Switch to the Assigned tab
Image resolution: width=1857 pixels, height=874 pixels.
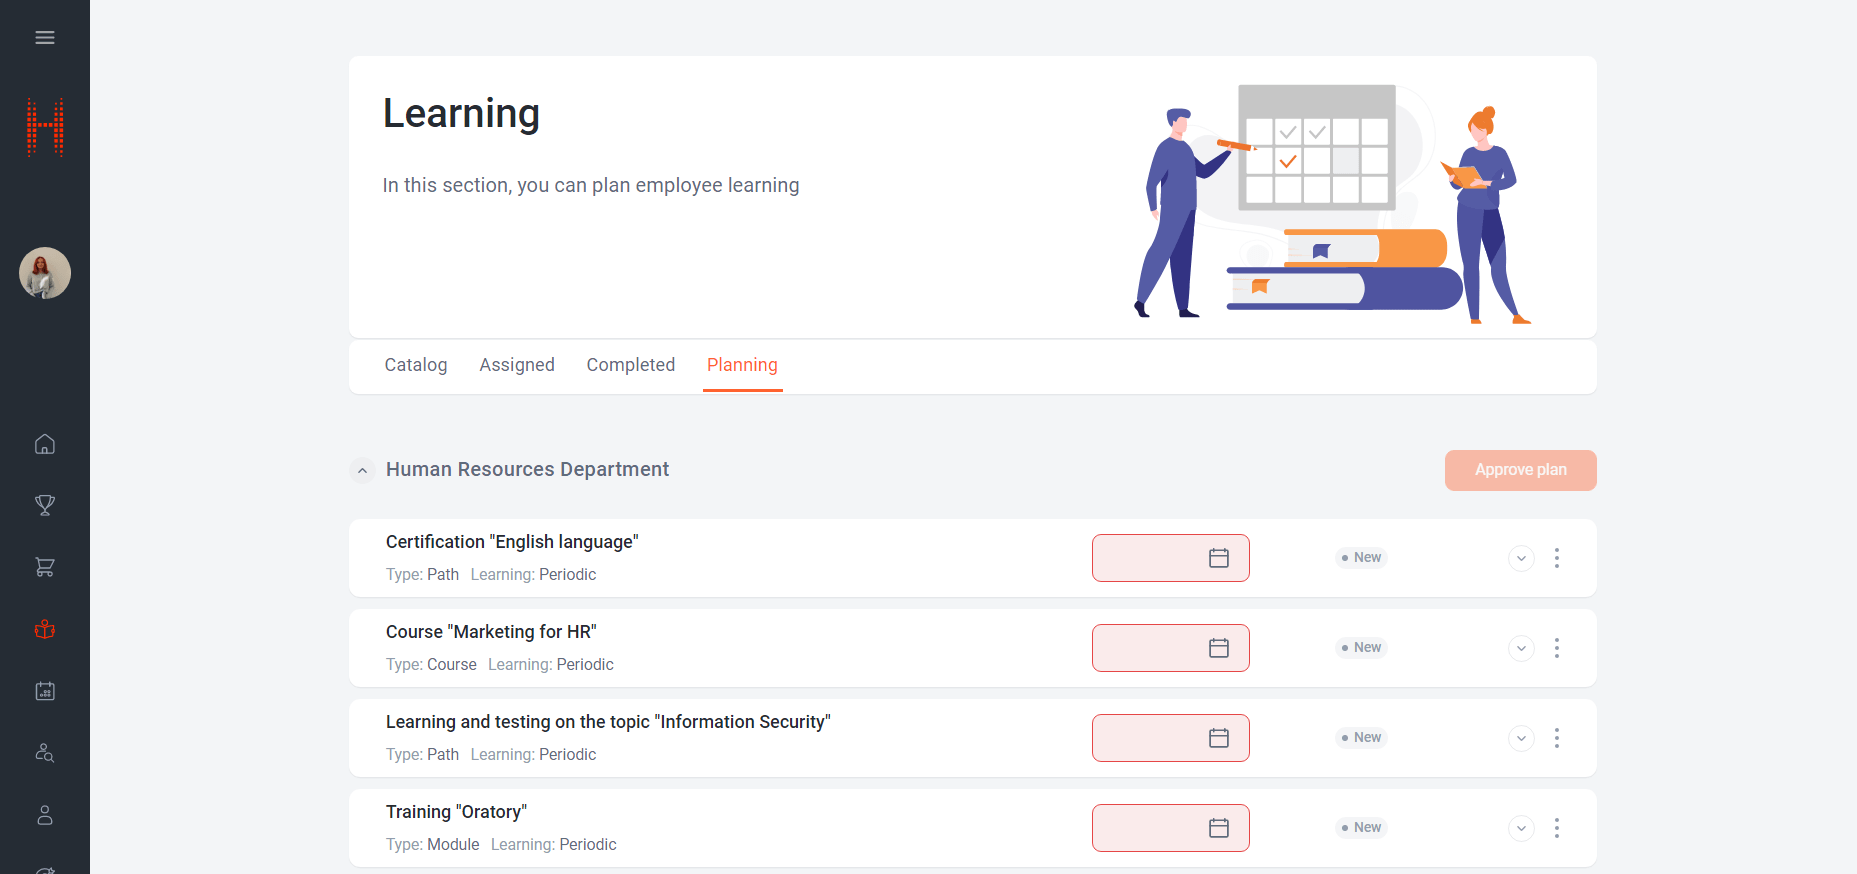coord(517,365)
